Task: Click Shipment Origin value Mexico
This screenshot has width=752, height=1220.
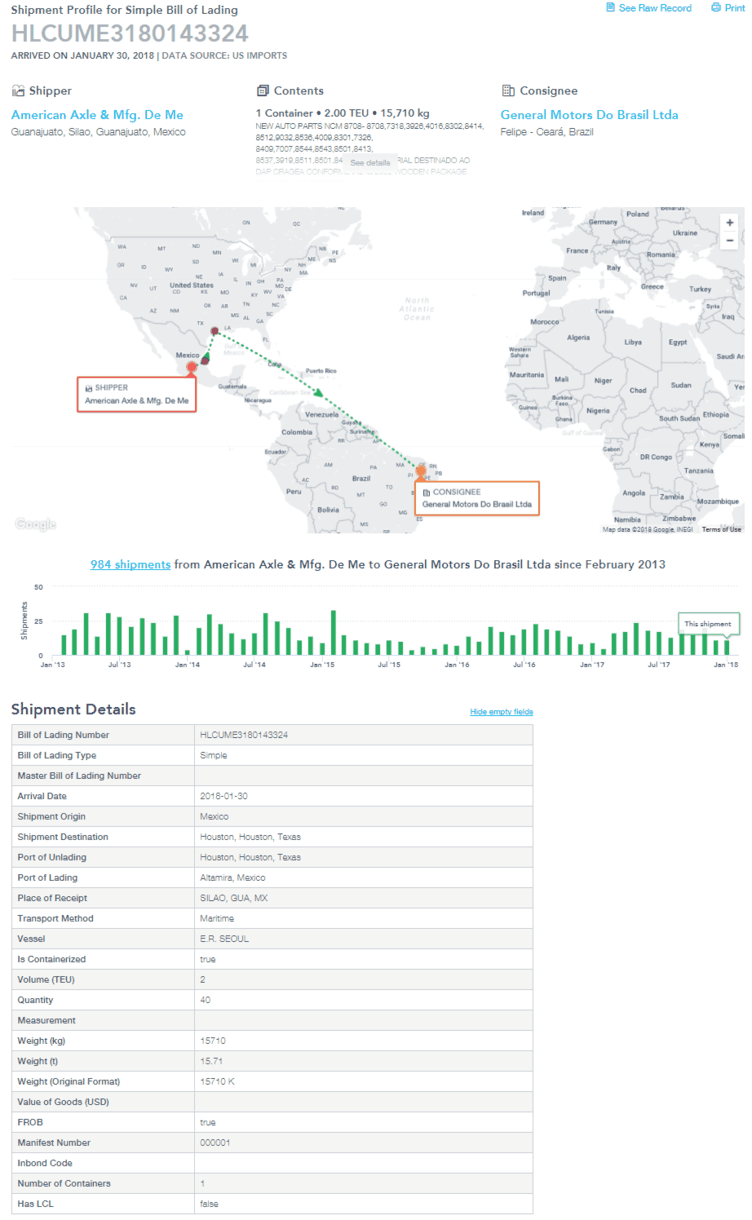Action: [214, 816]
